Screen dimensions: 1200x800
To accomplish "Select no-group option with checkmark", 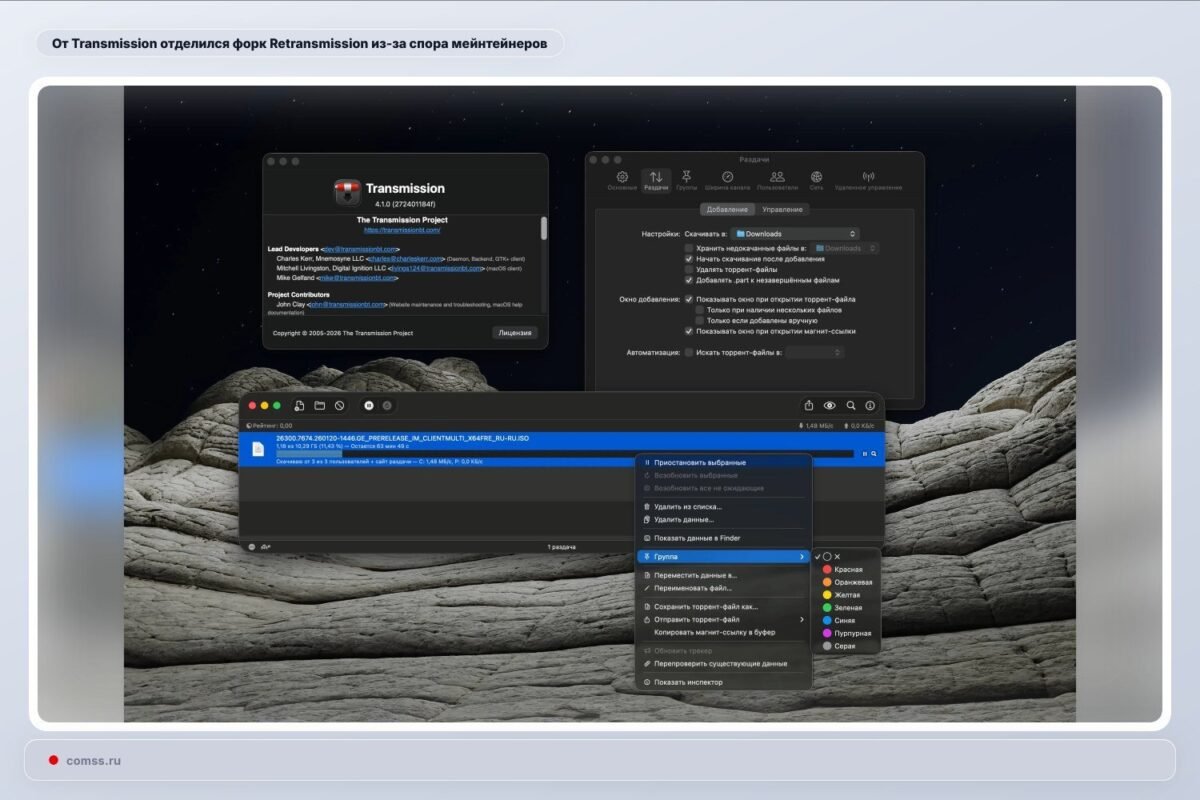I will 848,556.
